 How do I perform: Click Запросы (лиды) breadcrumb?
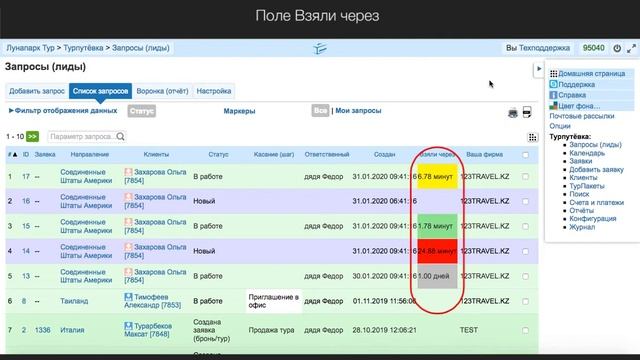141,48
